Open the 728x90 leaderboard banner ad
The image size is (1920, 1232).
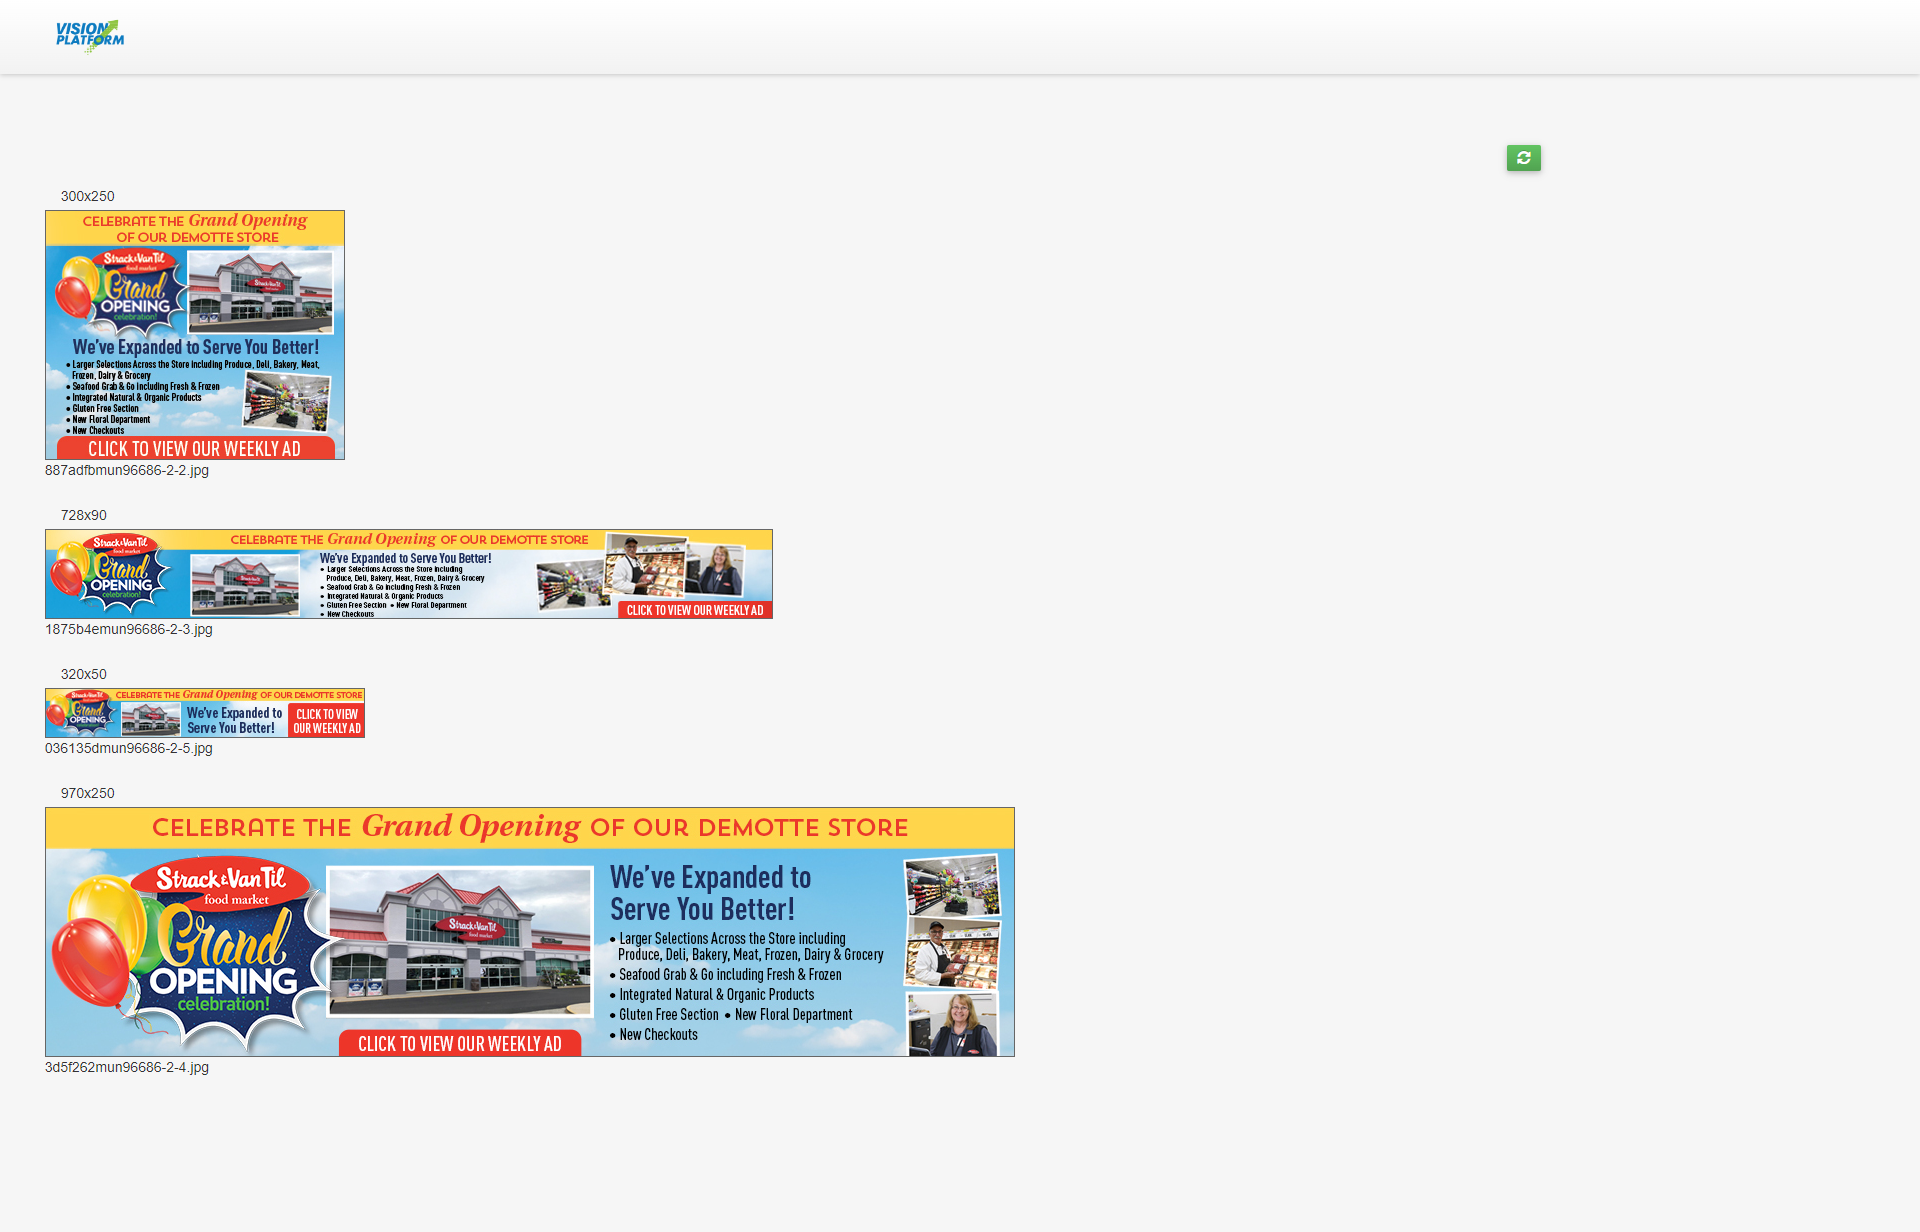point(408,574)
